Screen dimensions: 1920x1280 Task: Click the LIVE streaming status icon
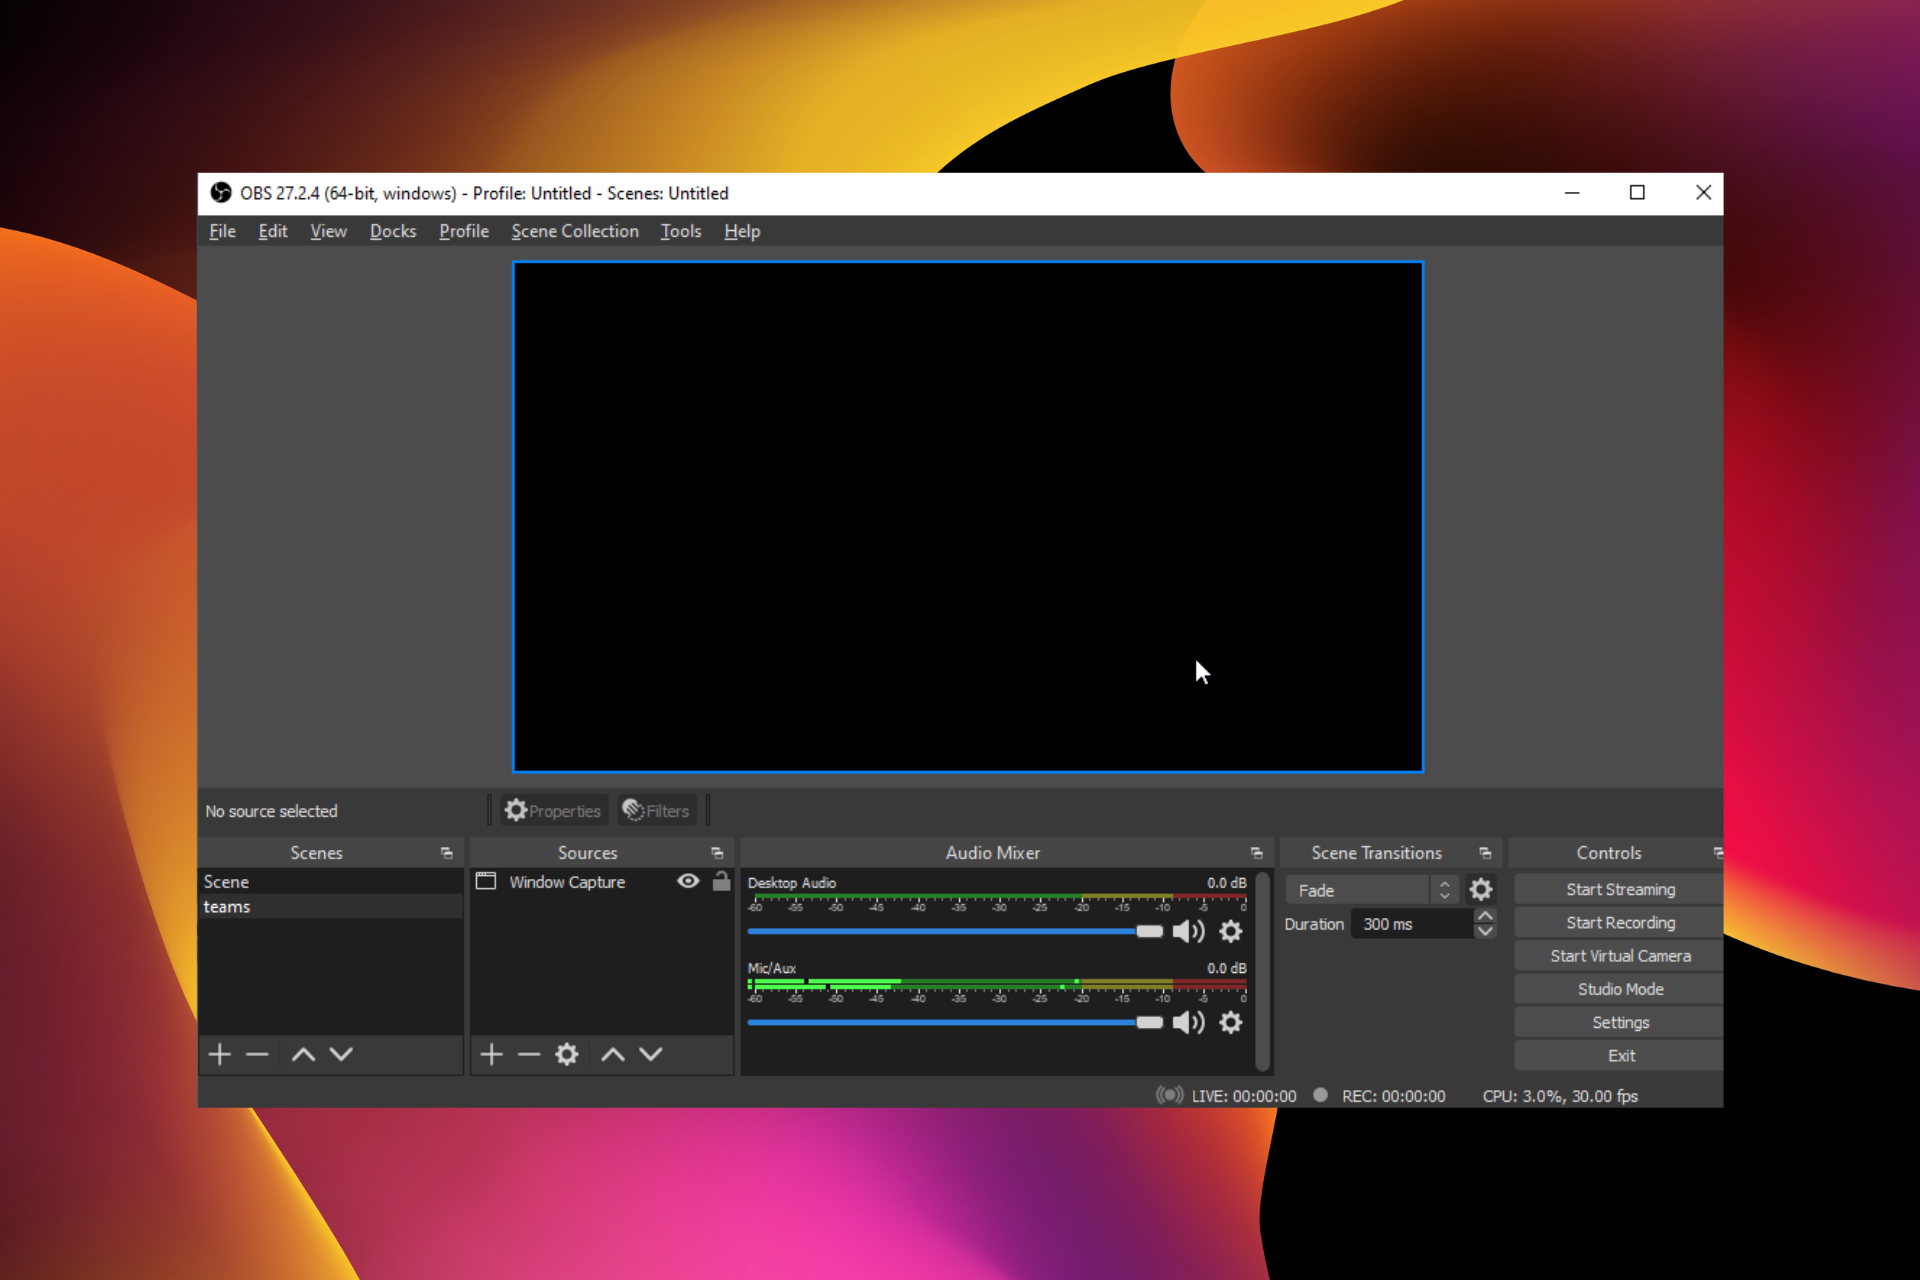[1169, 1096]
